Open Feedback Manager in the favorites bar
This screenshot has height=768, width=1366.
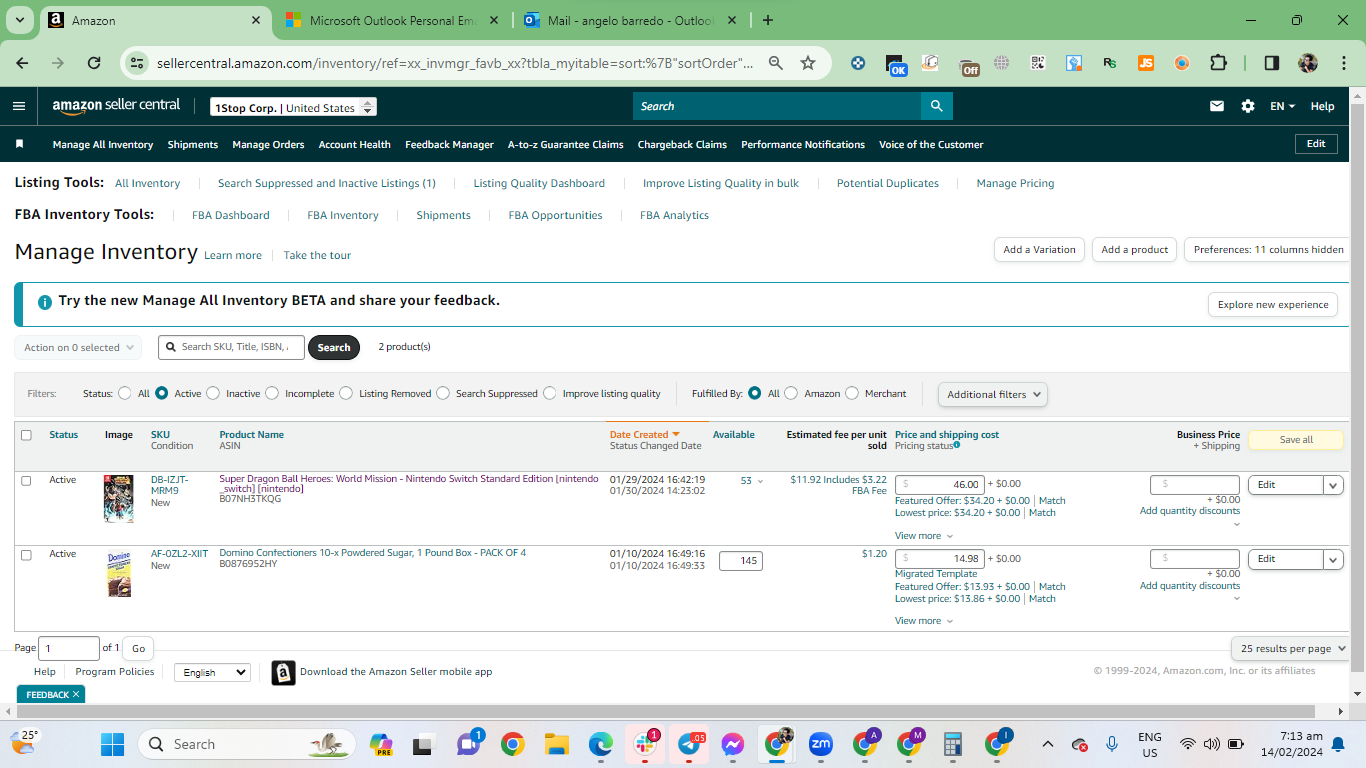(x=449, y=144)
